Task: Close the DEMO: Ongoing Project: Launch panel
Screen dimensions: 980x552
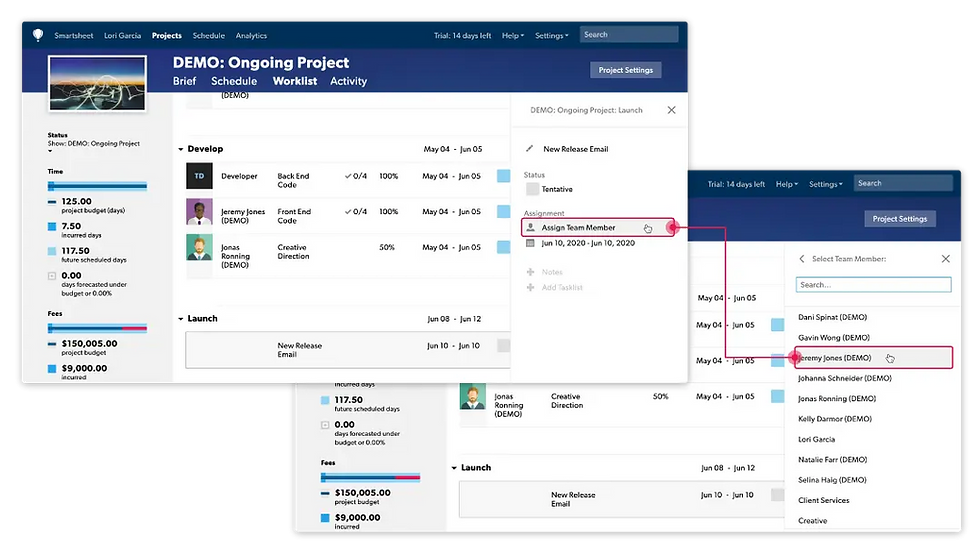Action: point(671,110)
